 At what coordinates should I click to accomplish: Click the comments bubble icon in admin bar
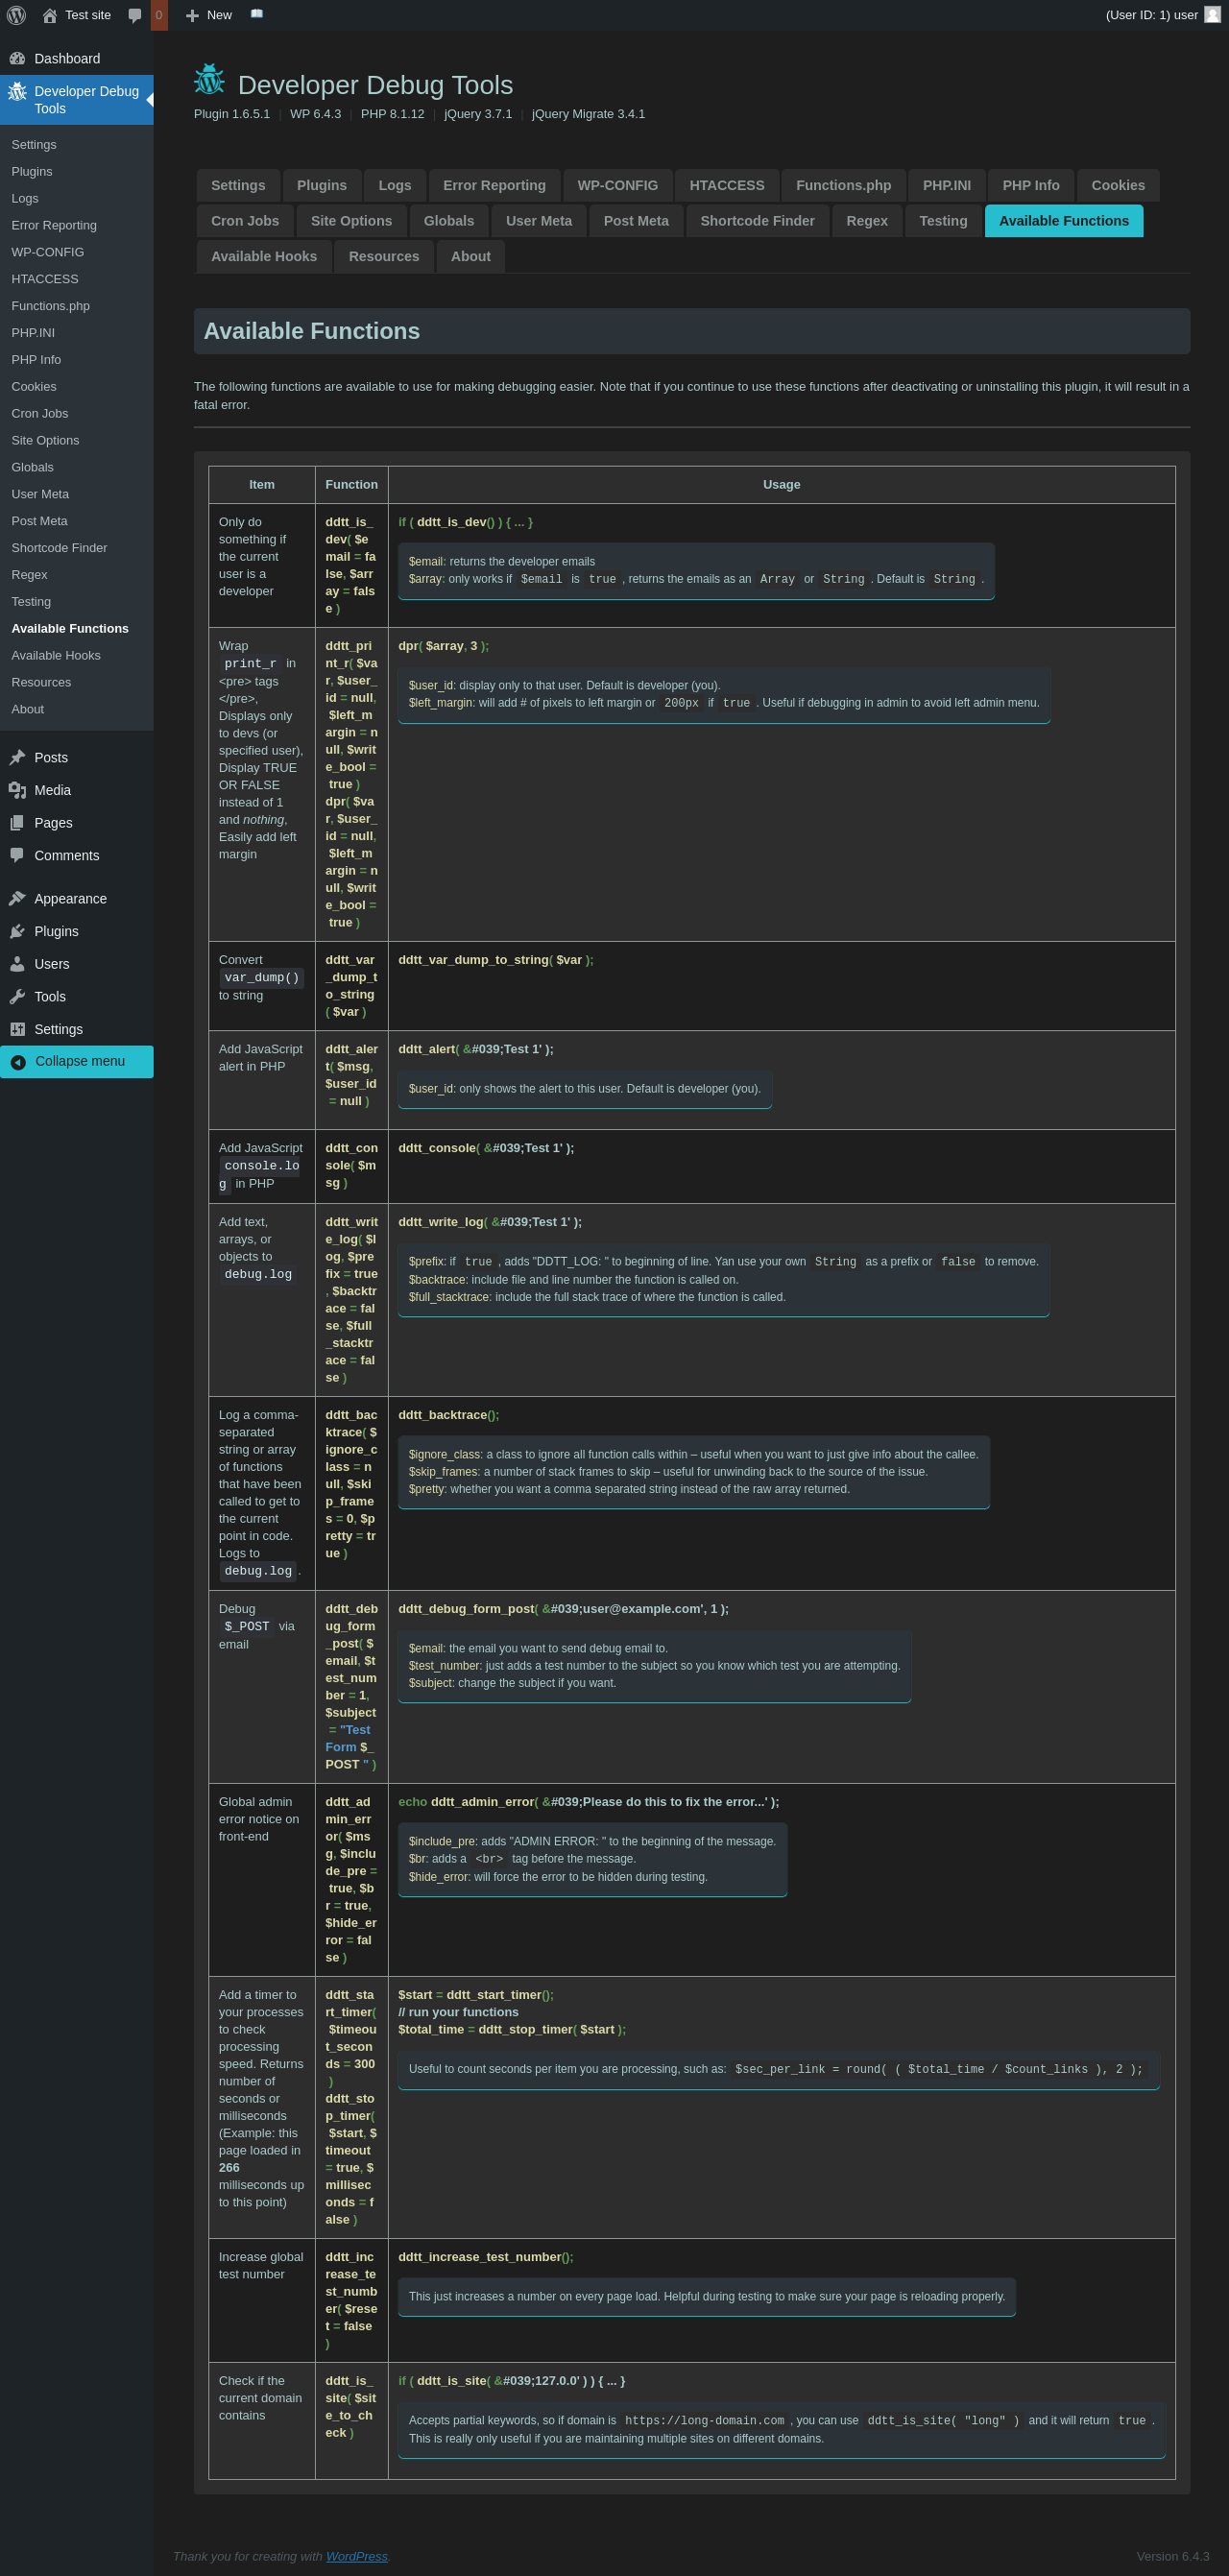click(x=135, y=15)
